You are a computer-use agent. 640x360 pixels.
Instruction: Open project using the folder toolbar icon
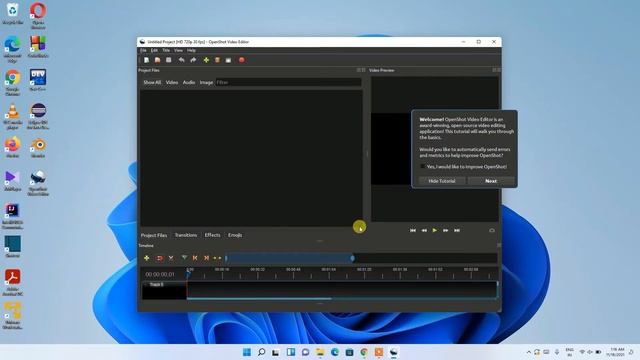(158, 60)
